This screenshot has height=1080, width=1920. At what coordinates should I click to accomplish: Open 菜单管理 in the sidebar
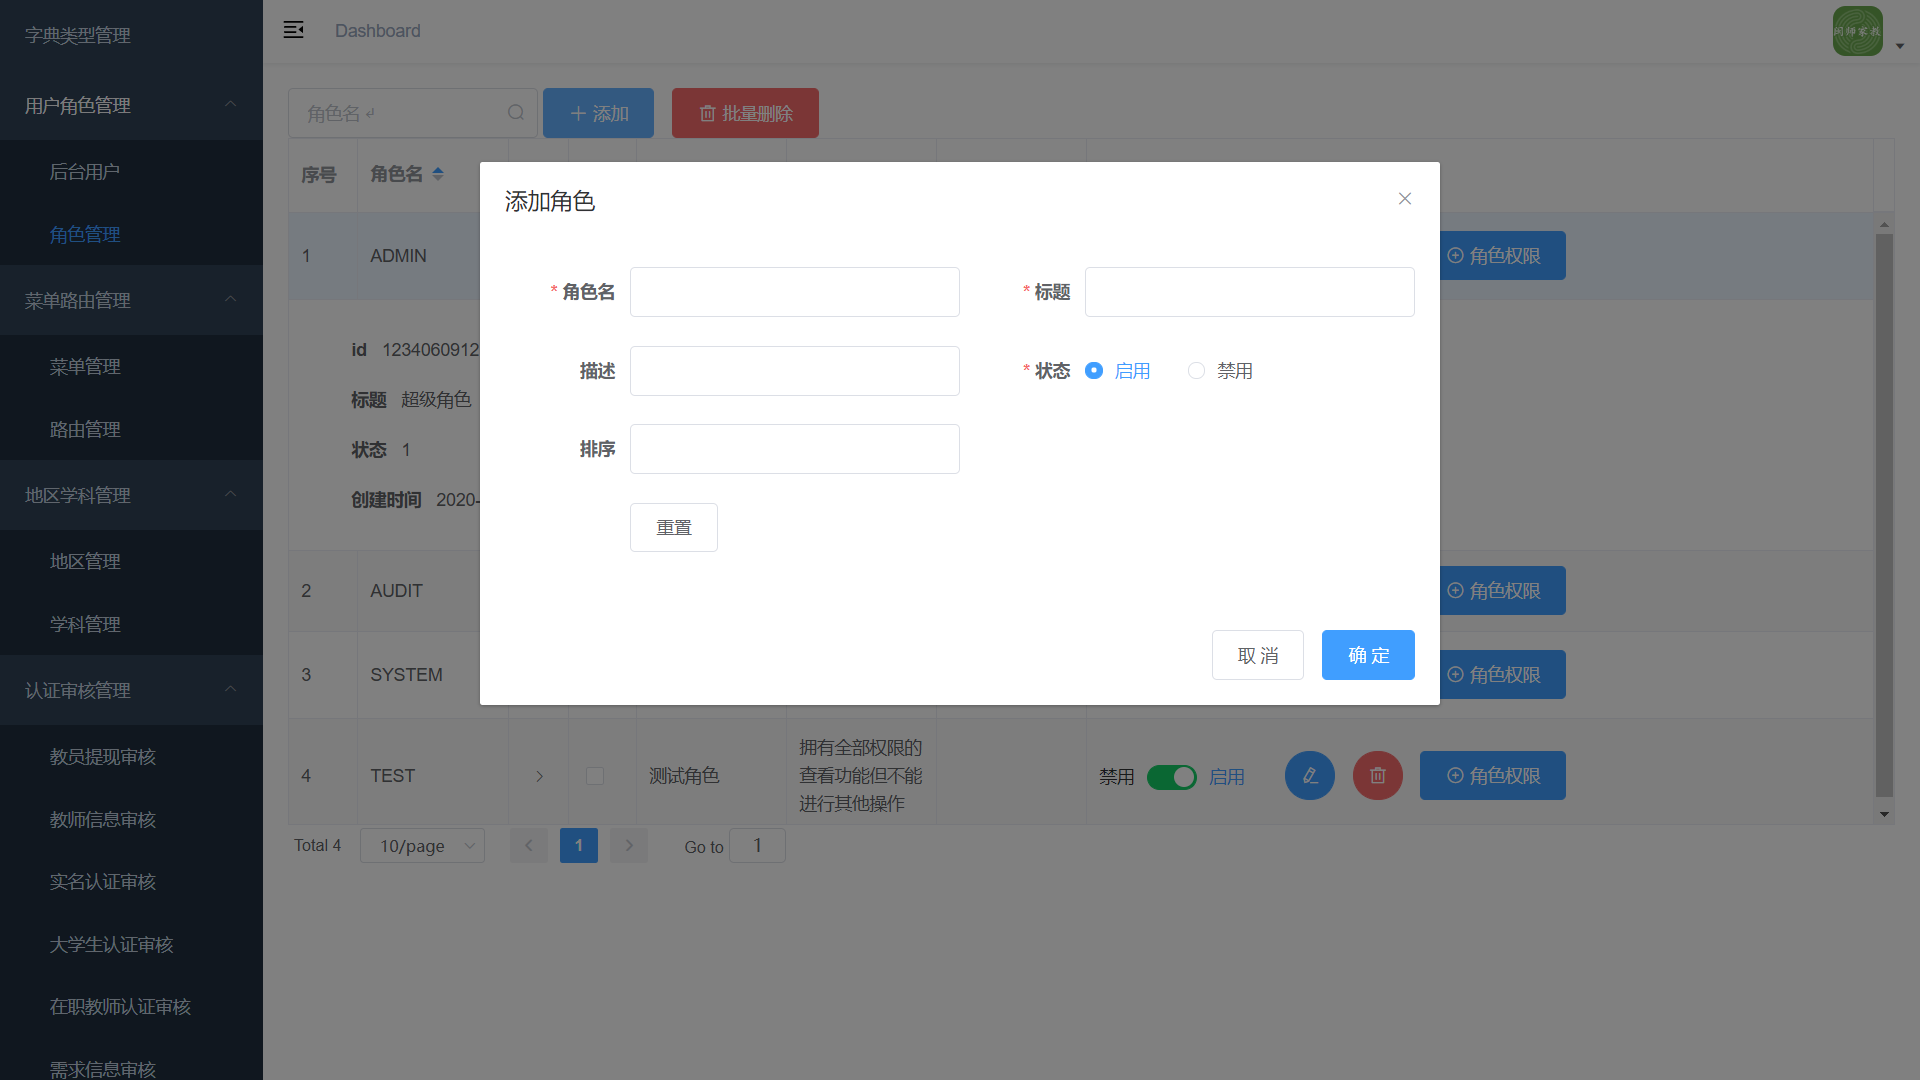click(85, 367)
